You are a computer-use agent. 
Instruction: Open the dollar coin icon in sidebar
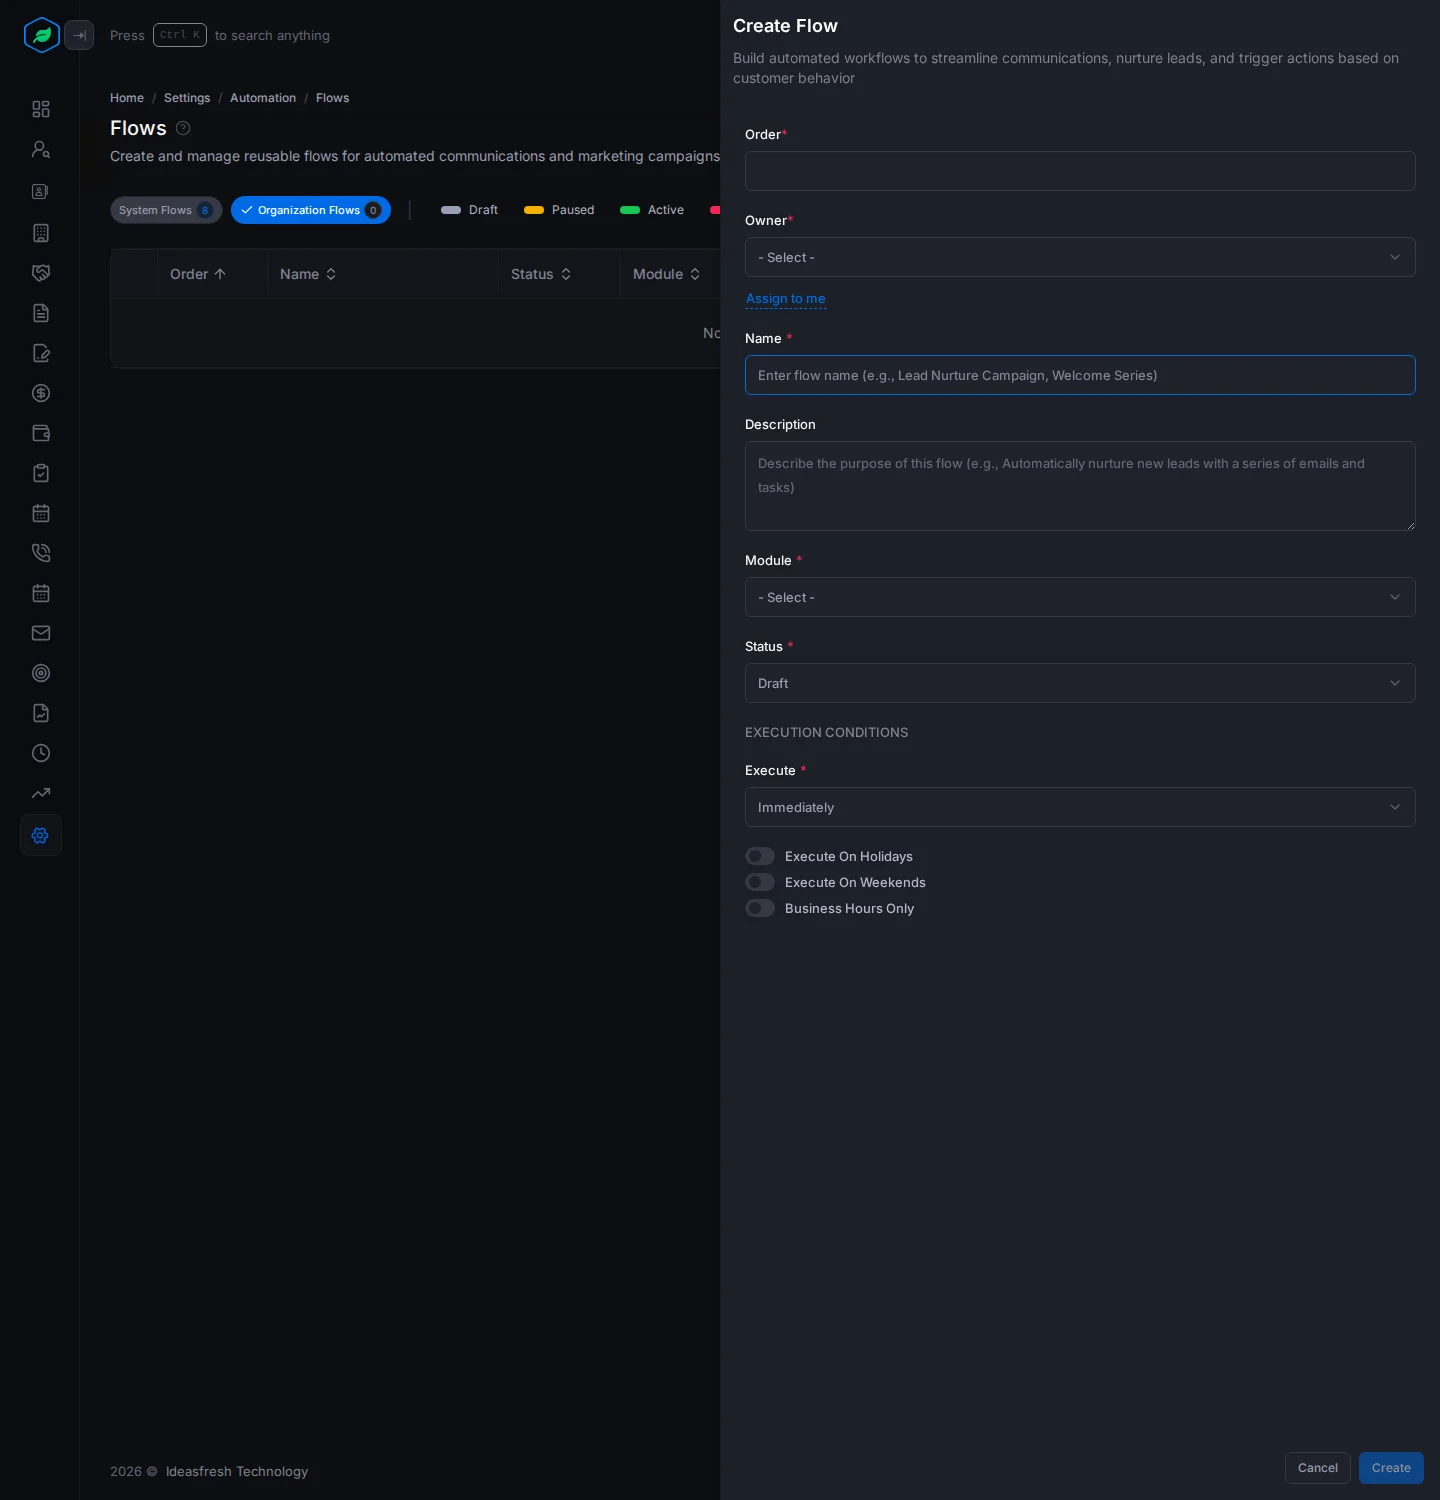(x=41, y=393)
